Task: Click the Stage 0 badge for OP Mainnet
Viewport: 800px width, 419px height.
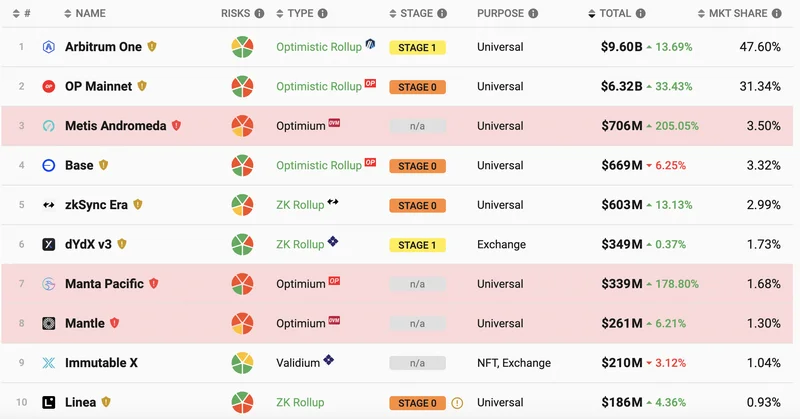Action: click(x=417, y=87)
